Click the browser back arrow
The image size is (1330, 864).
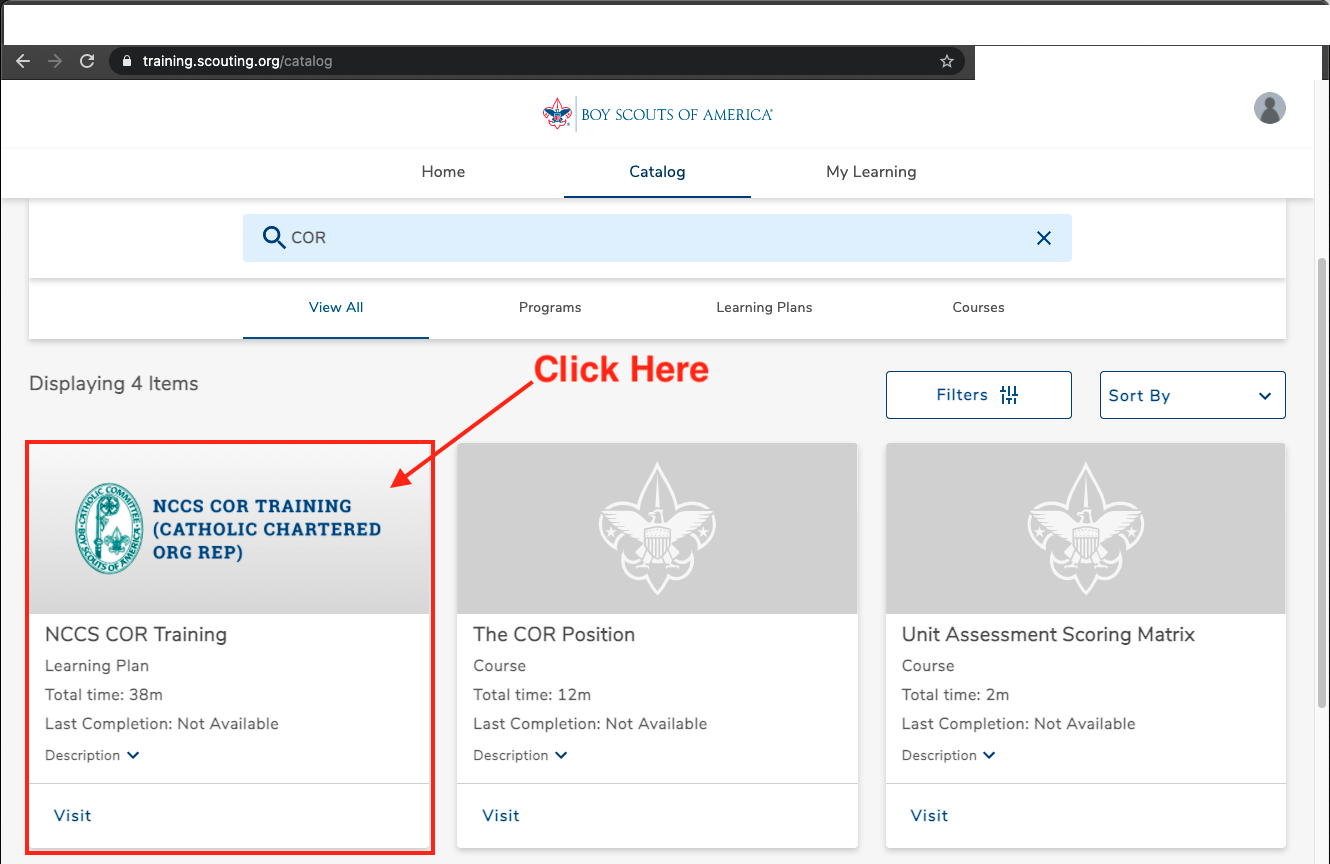[23, 61]
